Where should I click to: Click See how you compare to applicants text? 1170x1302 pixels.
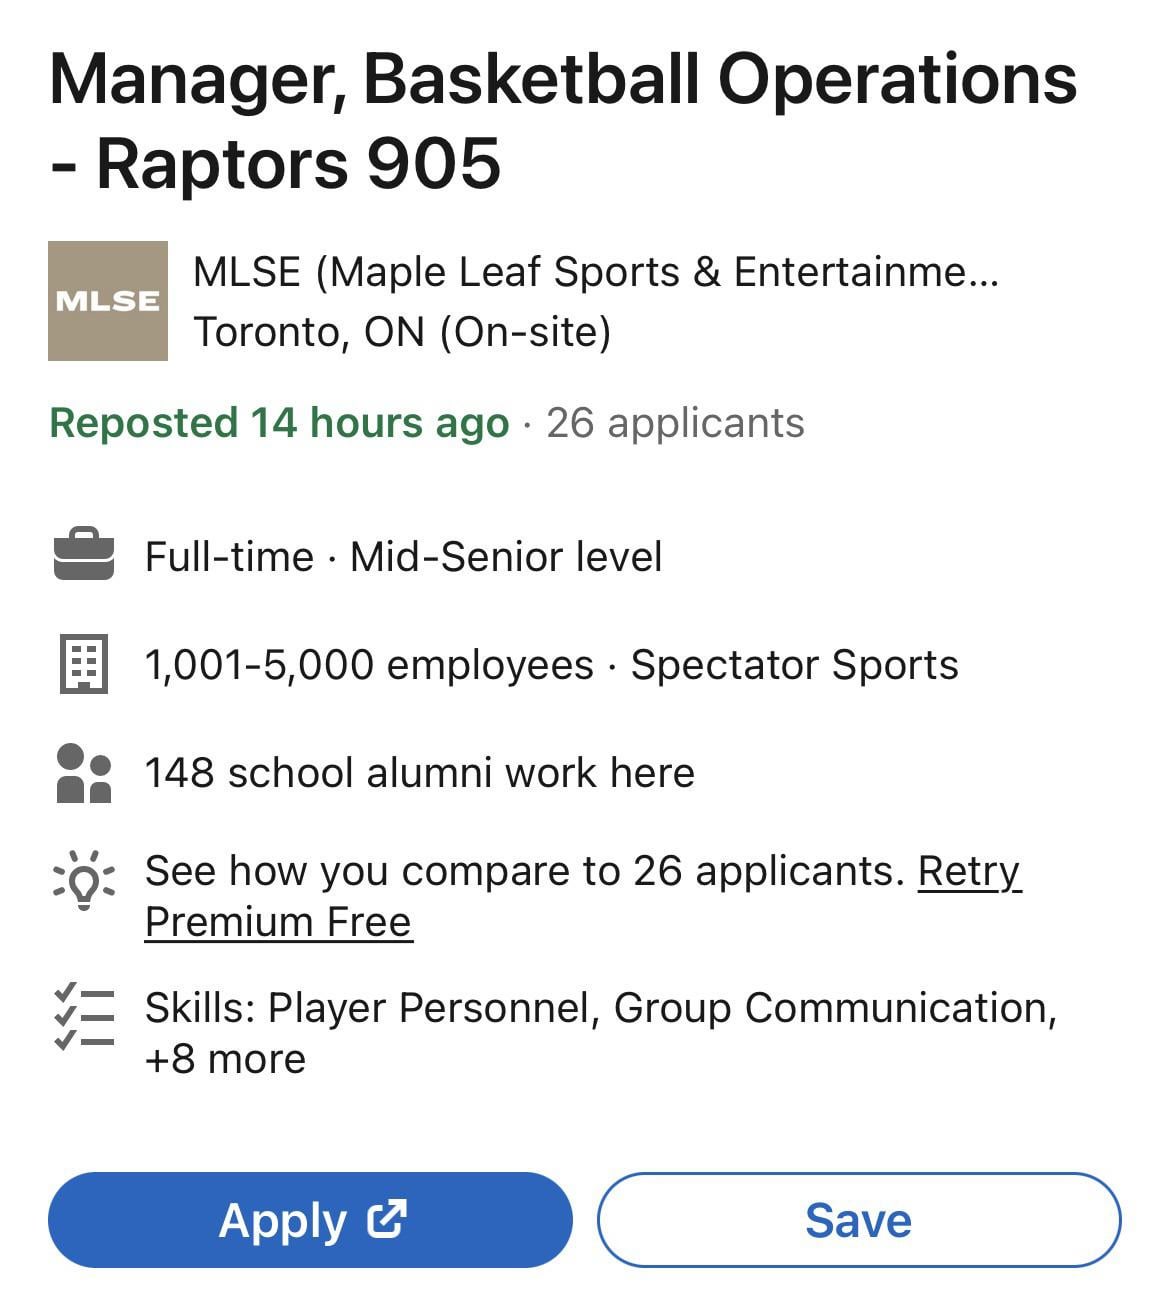tap(525, 871)
